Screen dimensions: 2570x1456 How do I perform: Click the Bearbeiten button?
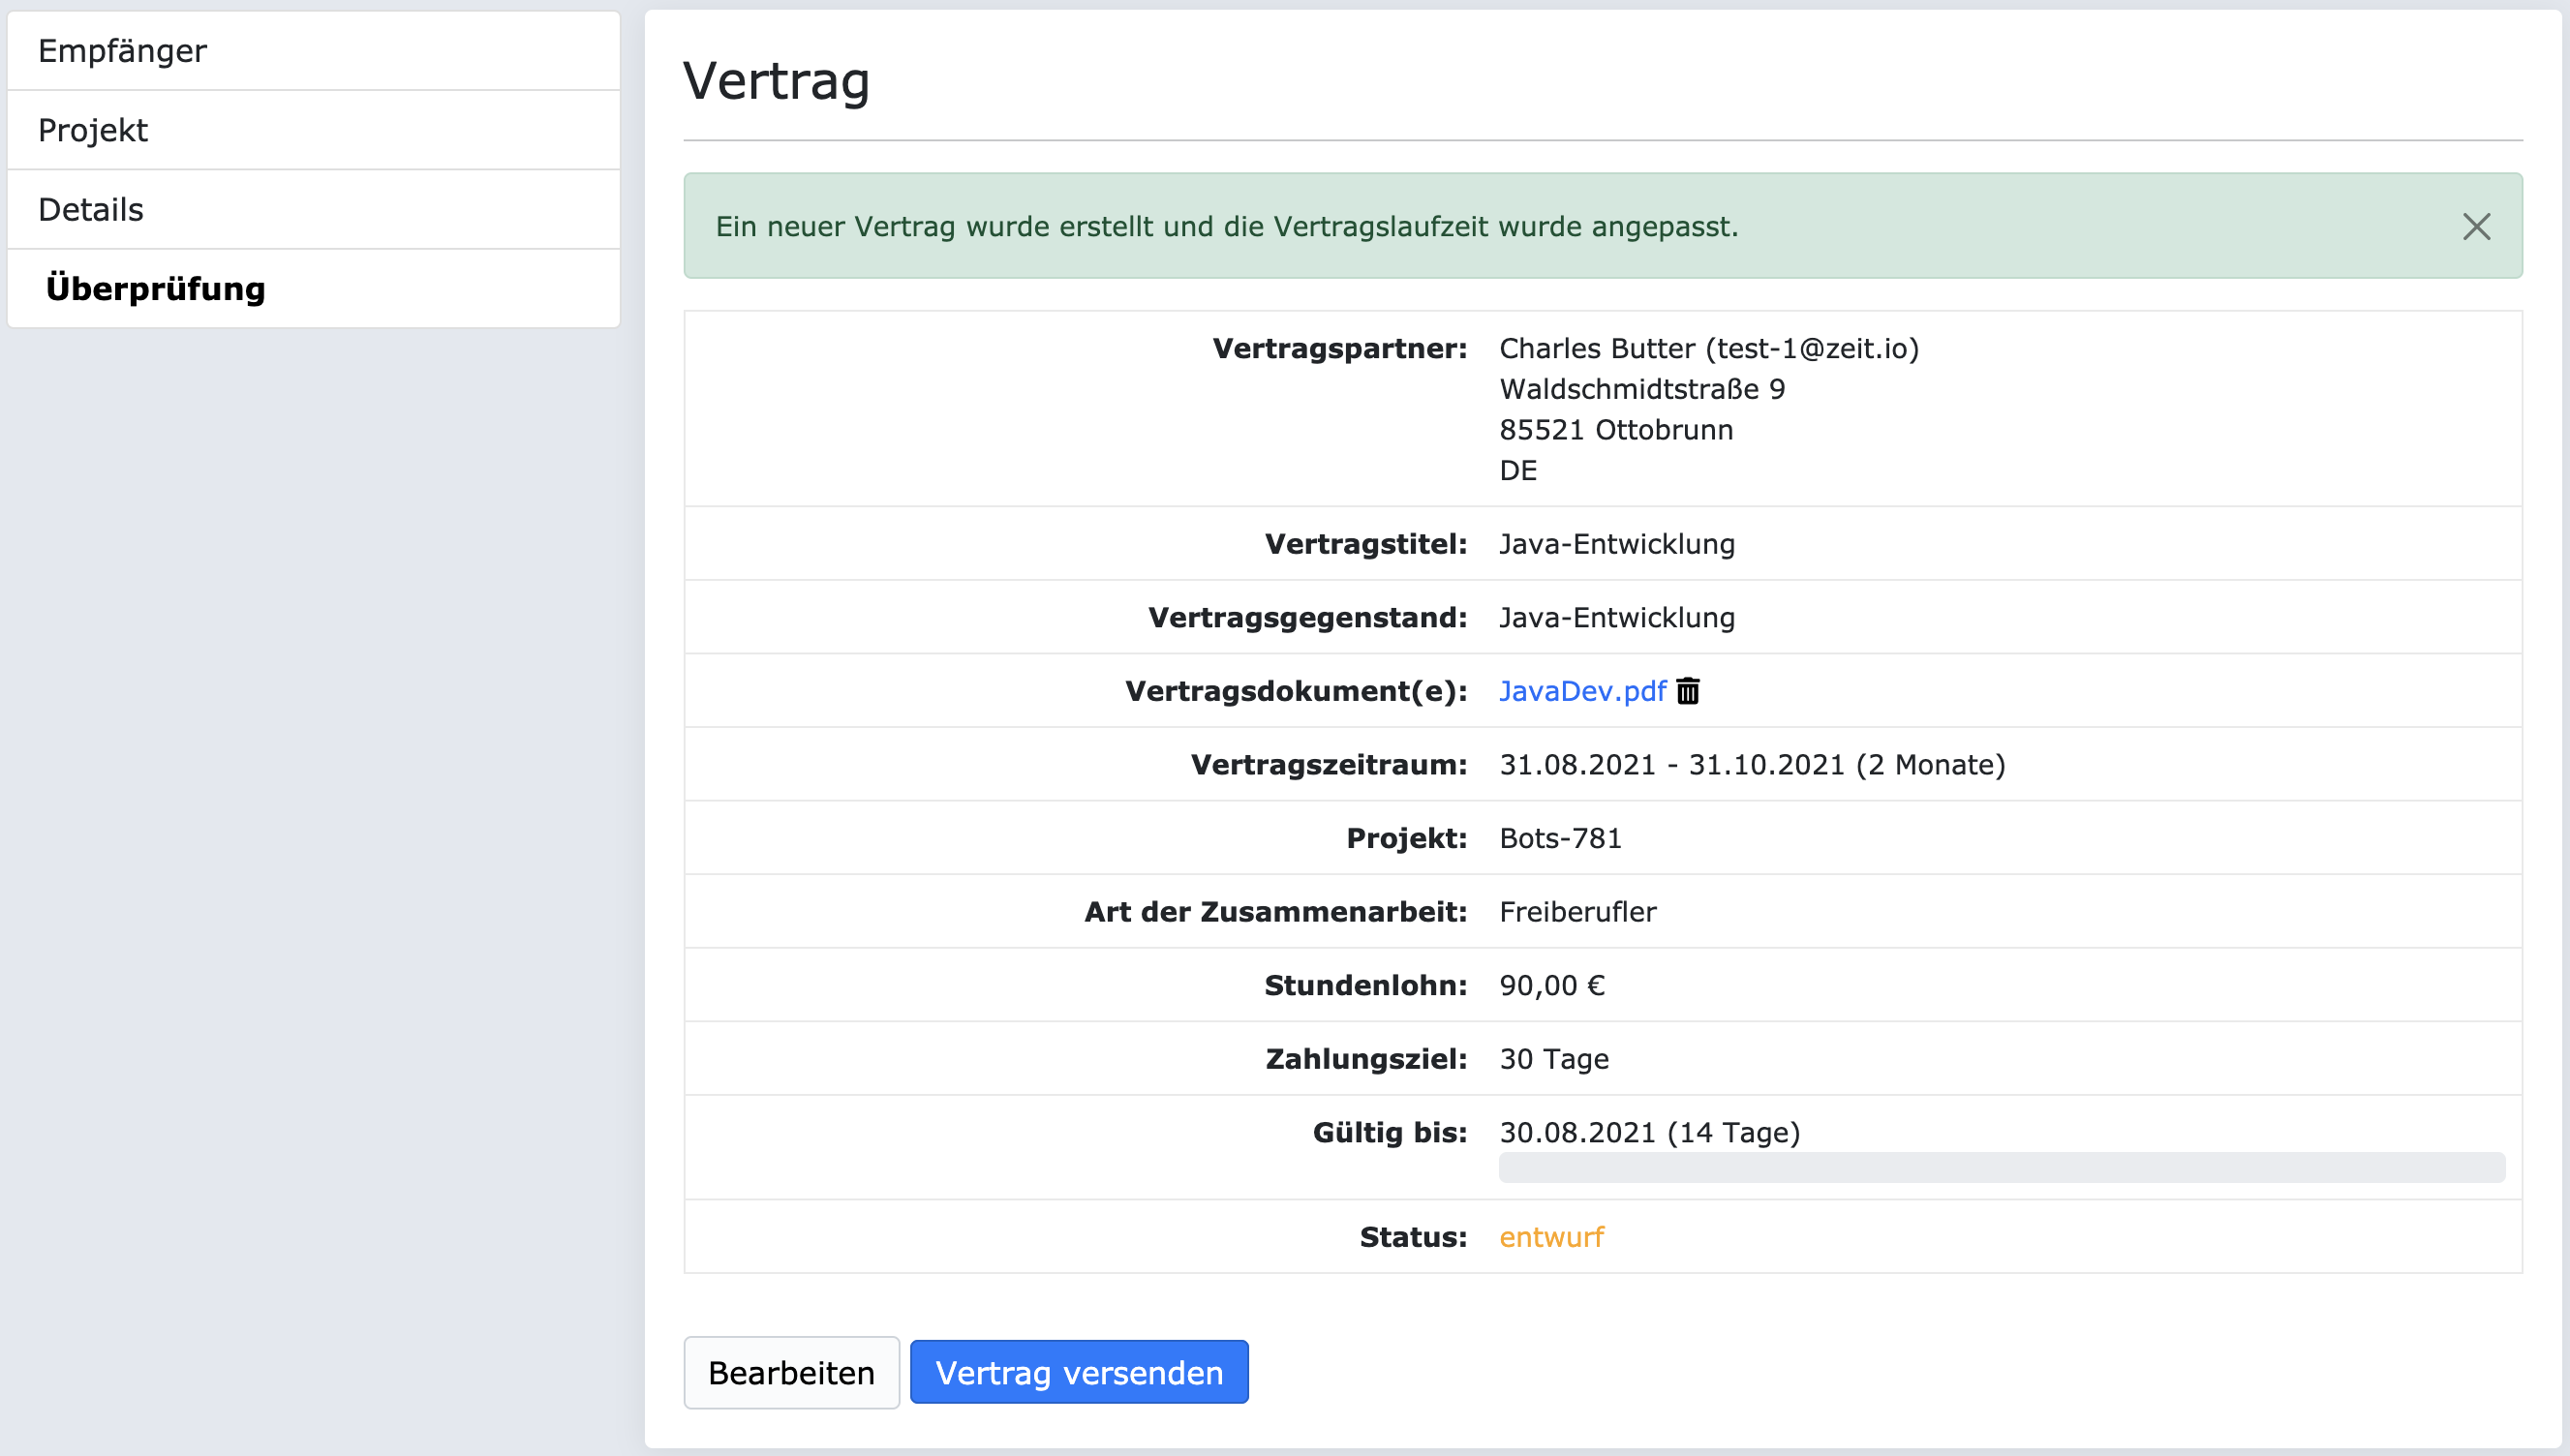tap(790, 1372)
